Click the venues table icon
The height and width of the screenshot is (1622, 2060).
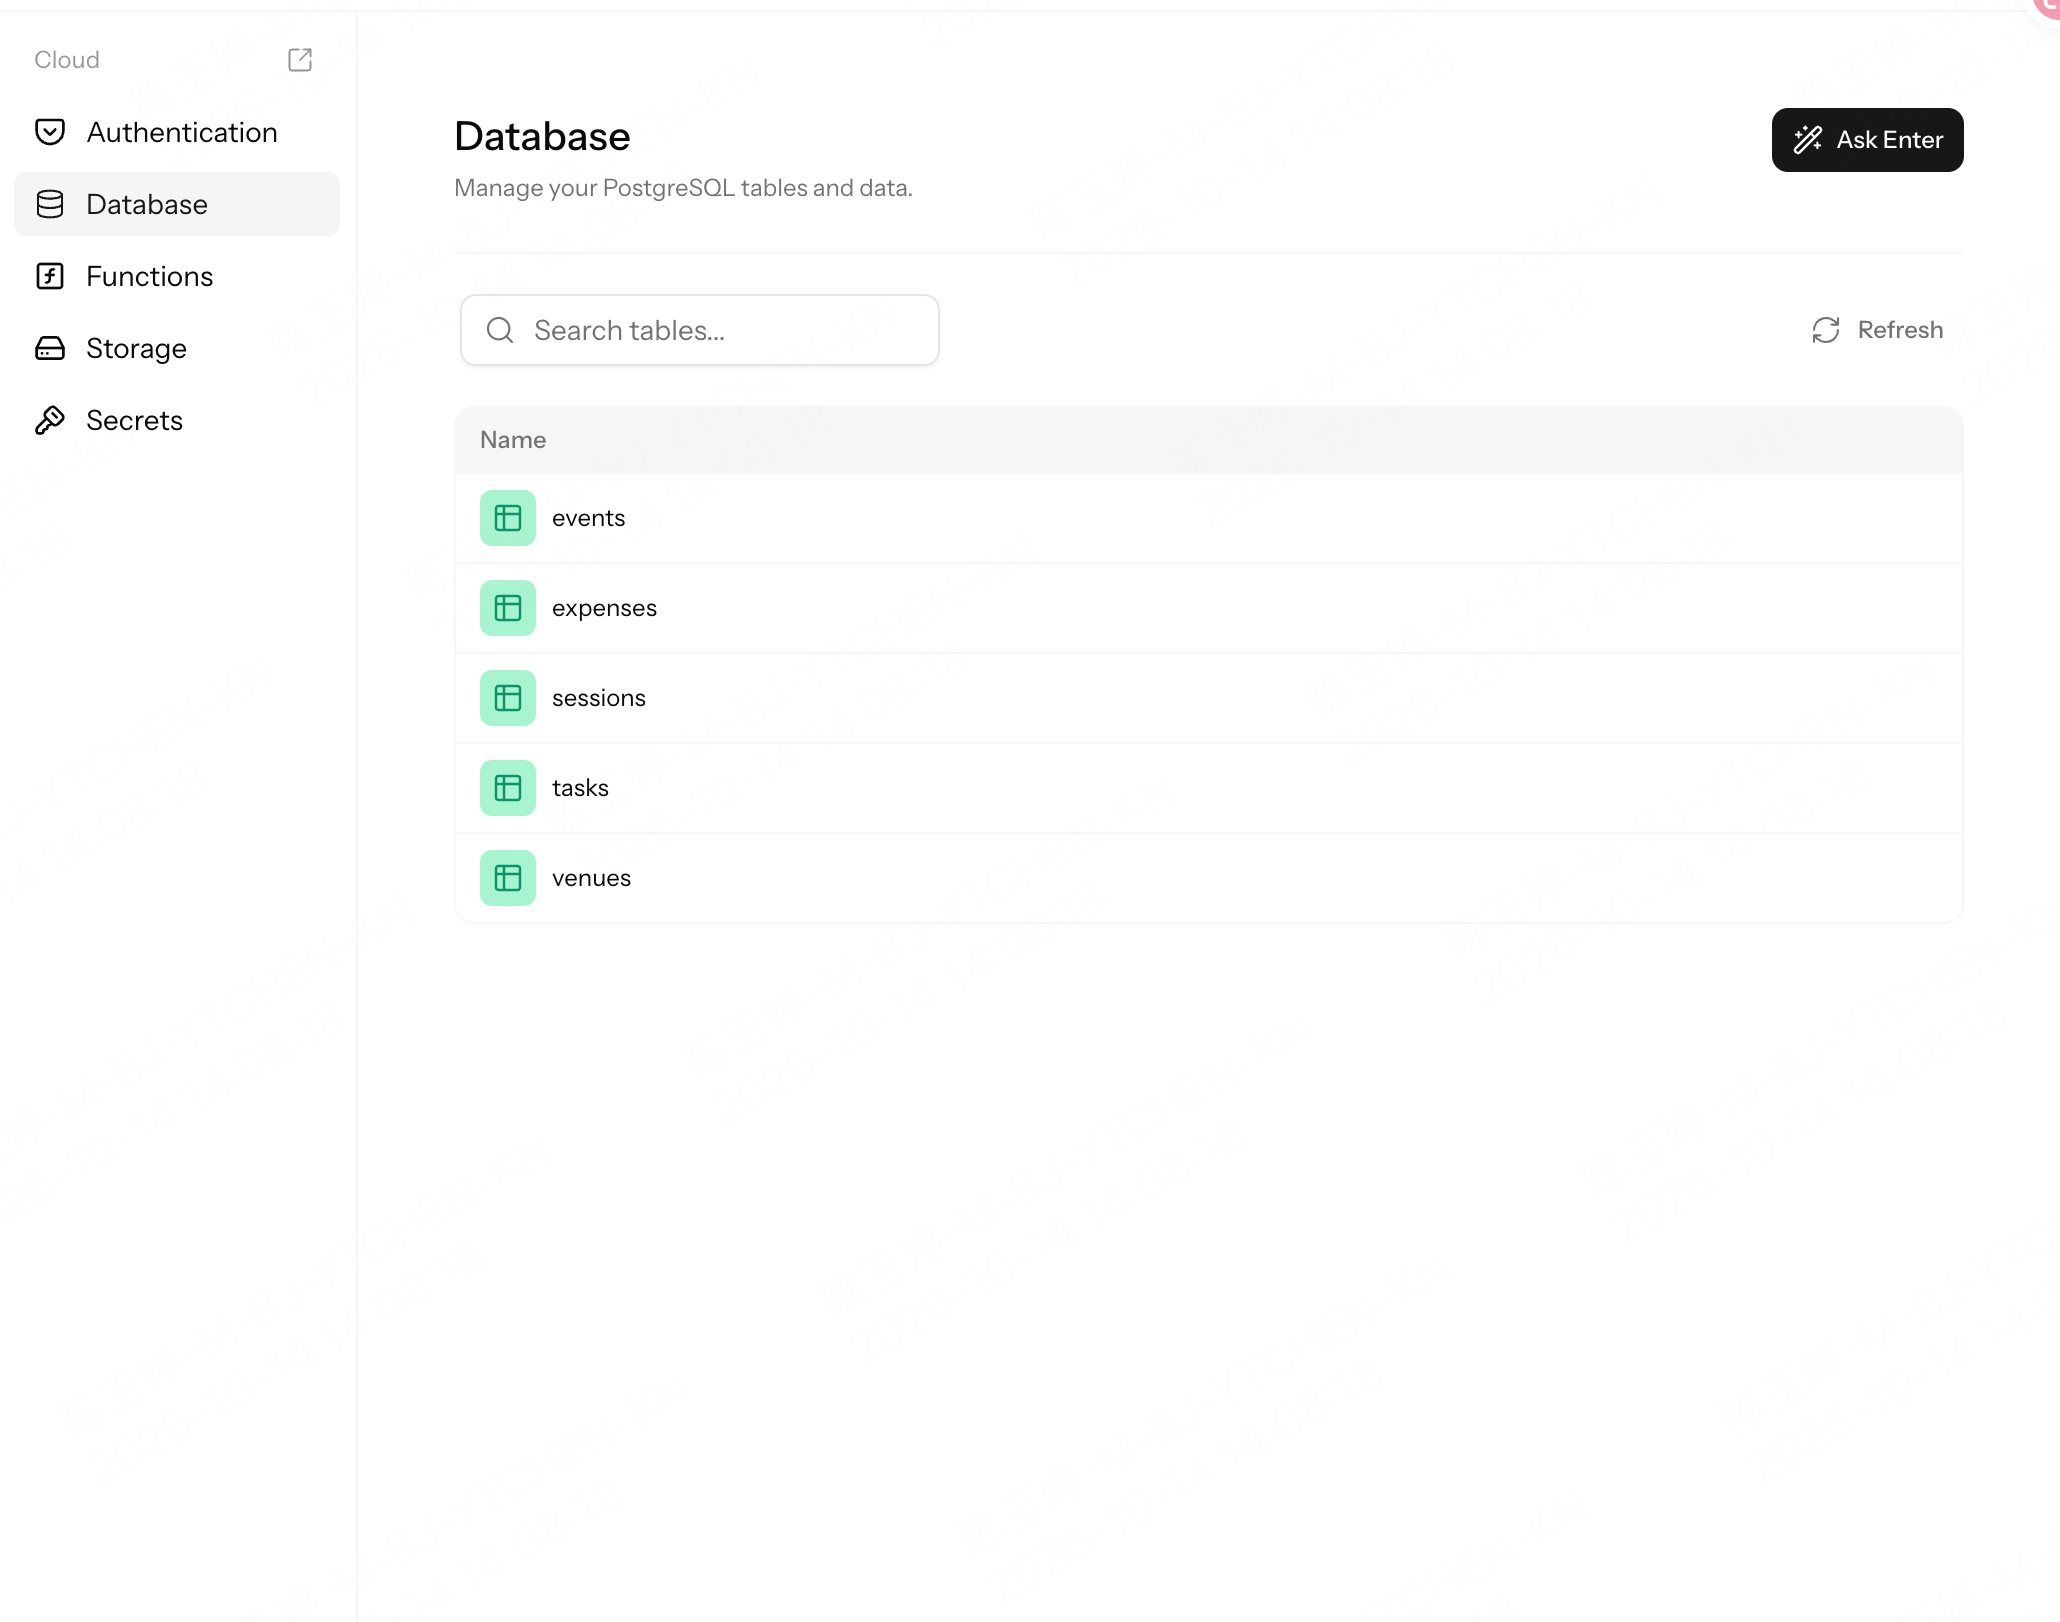click(x=508, y=878)
